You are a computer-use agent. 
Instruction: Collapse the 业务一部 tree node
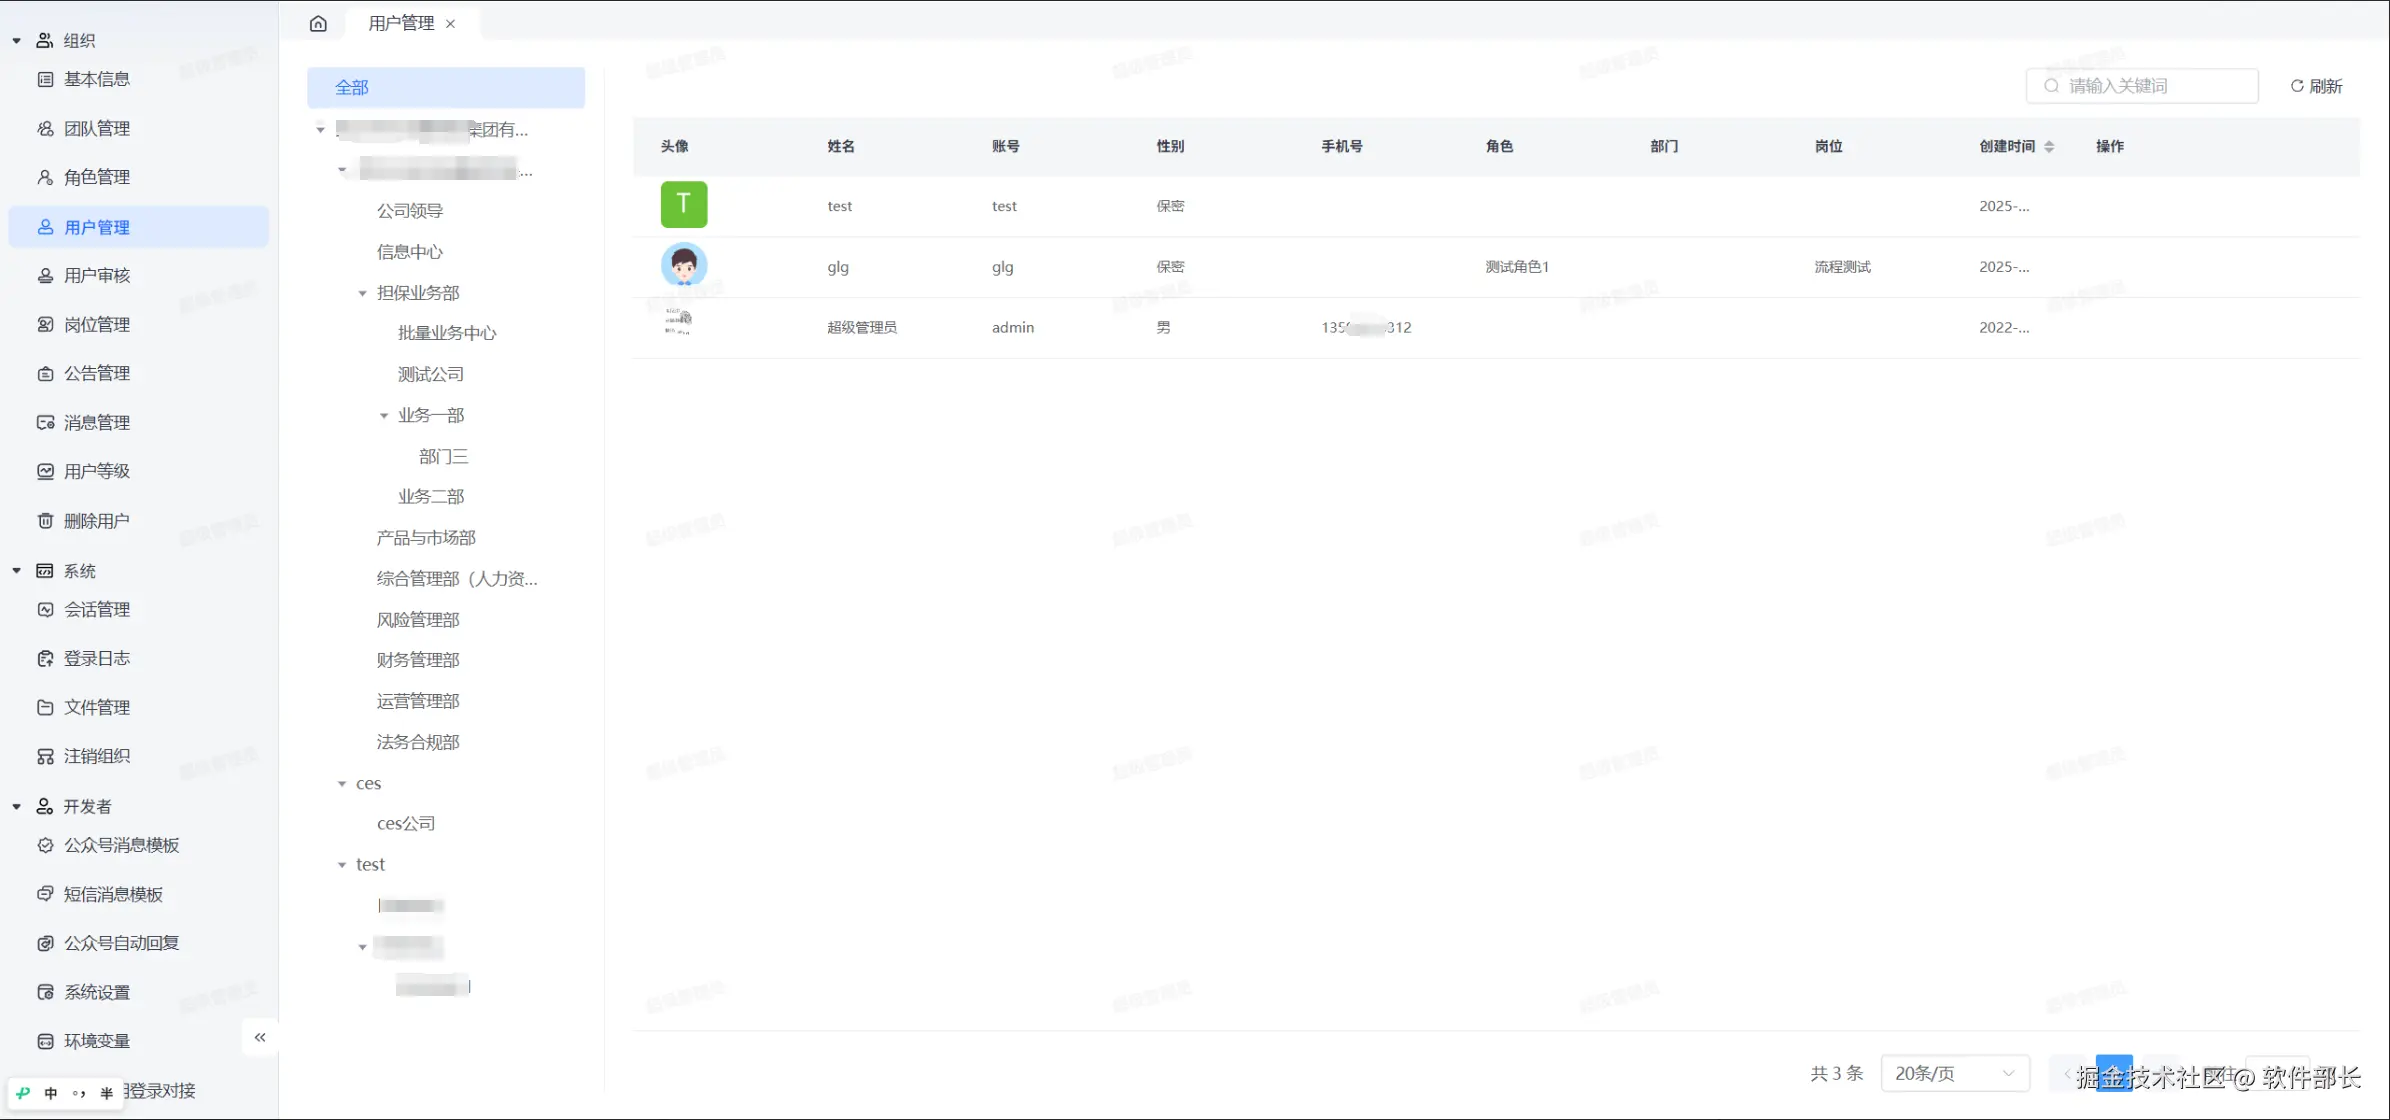tap(384, 415)
